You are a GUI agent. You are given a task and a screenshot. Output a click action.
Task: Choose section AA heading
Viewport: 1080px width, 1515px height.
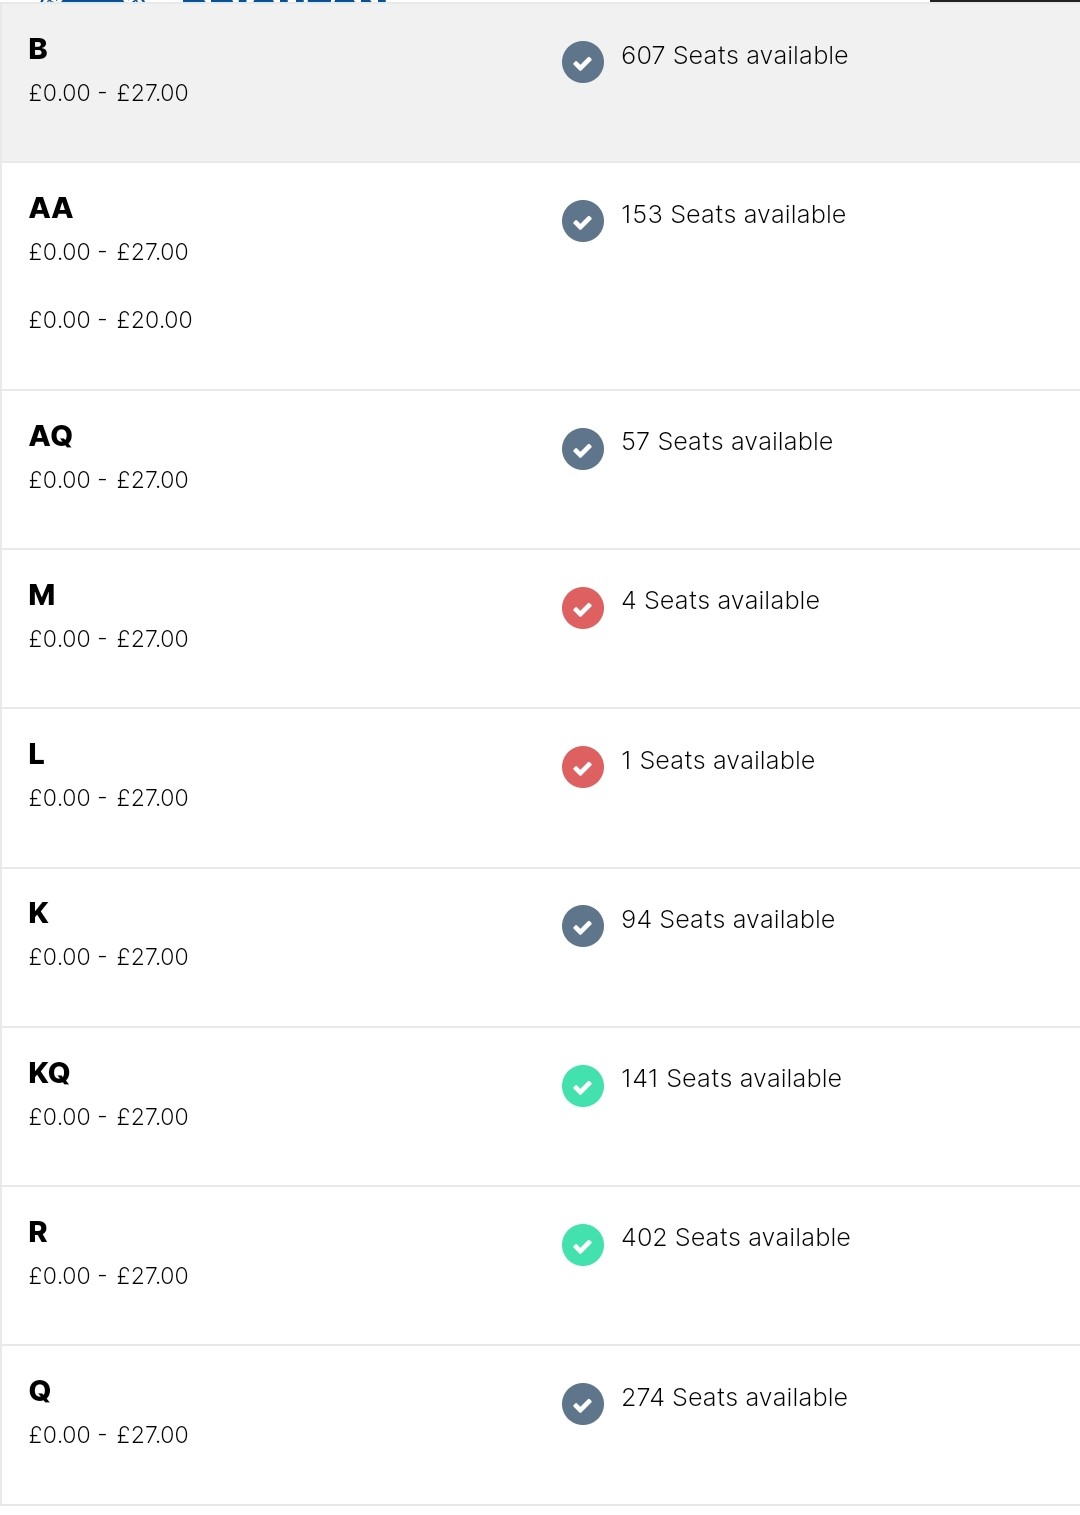51,208
